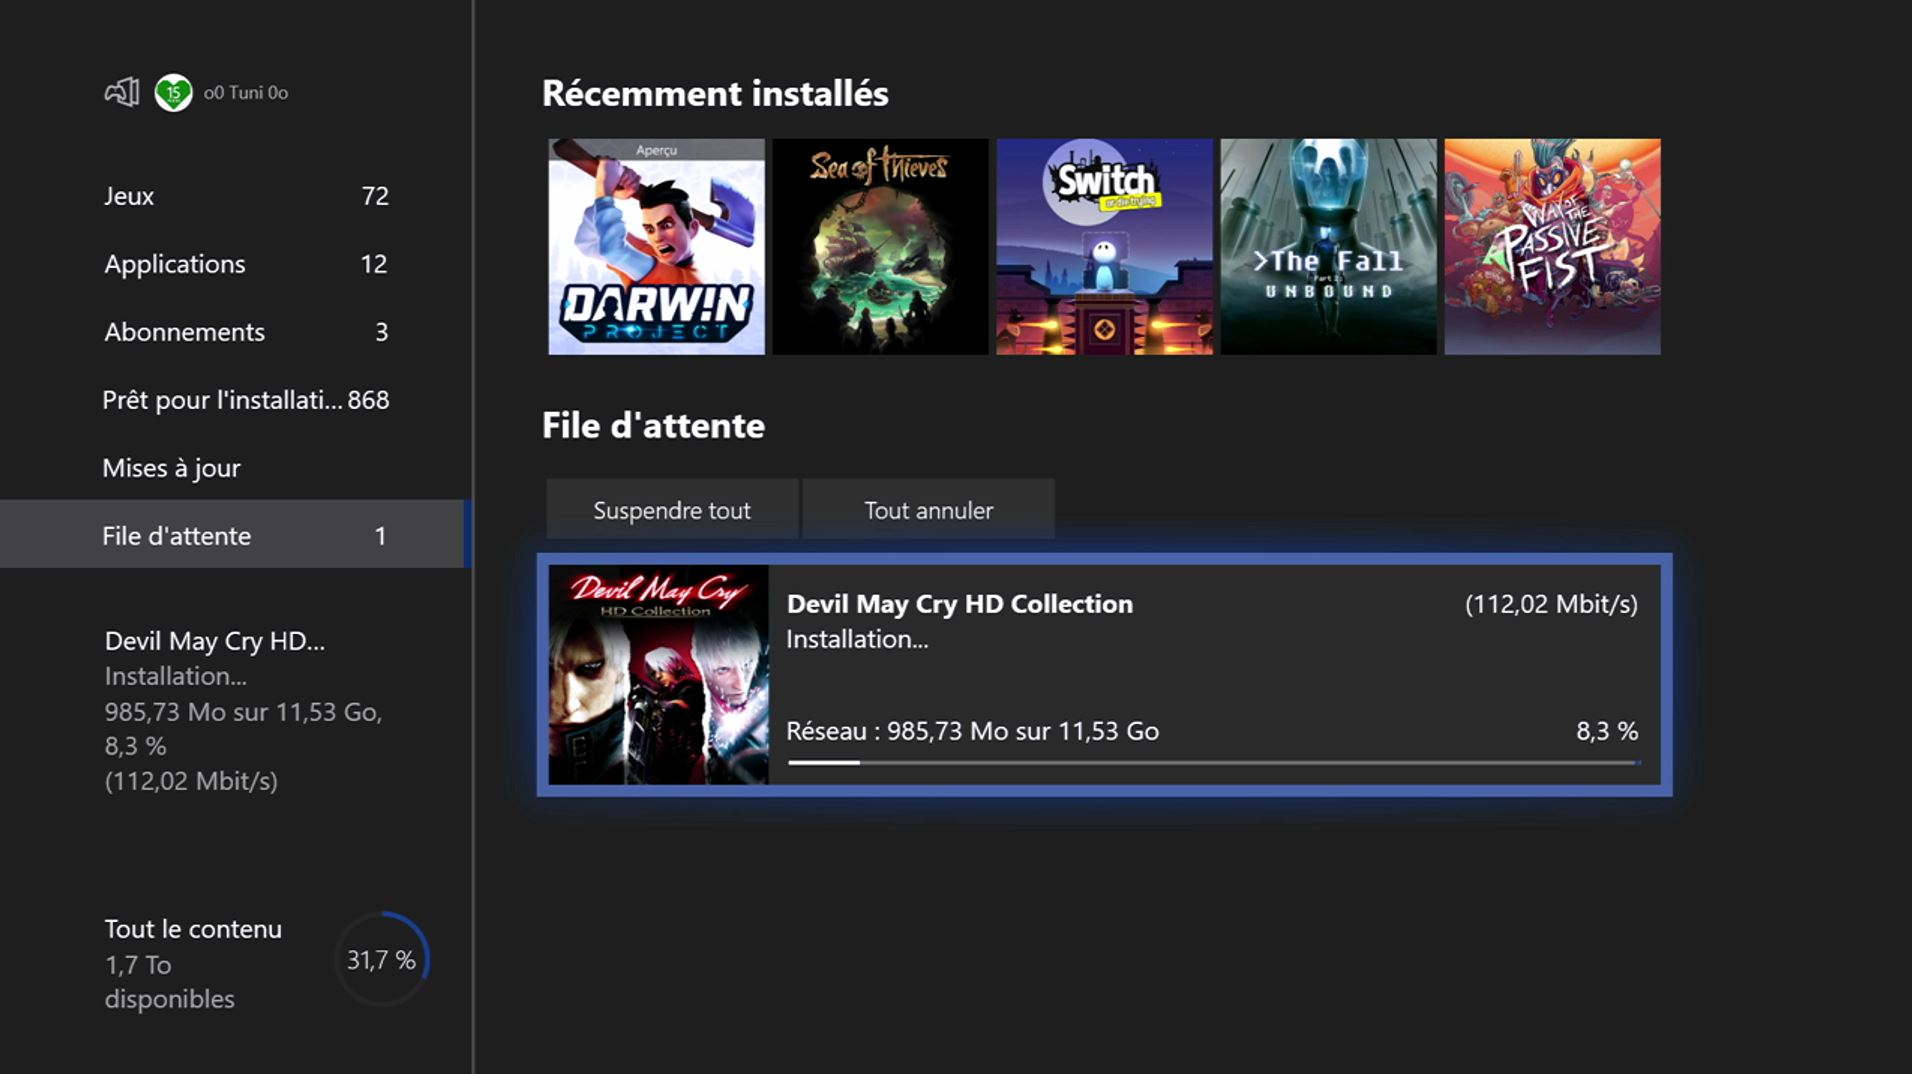Click the Récemment installés heading

(715, 94)
